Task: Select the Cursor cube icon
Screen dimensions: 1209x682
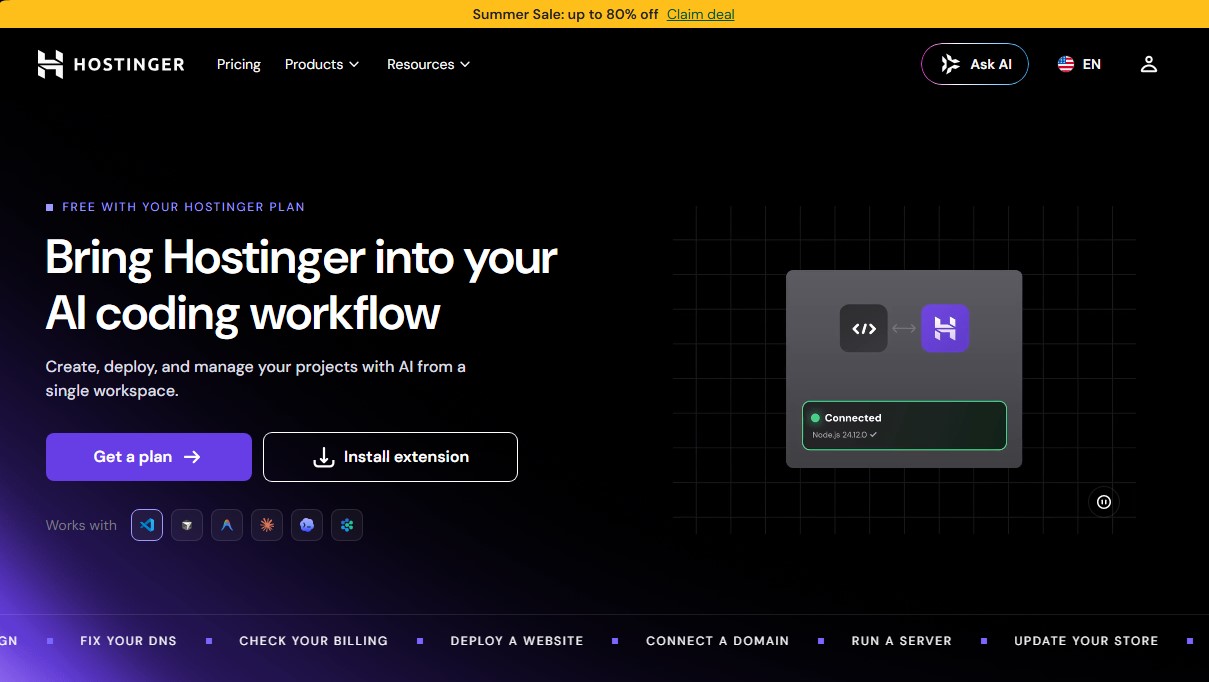Action: (x=187, y=525)
